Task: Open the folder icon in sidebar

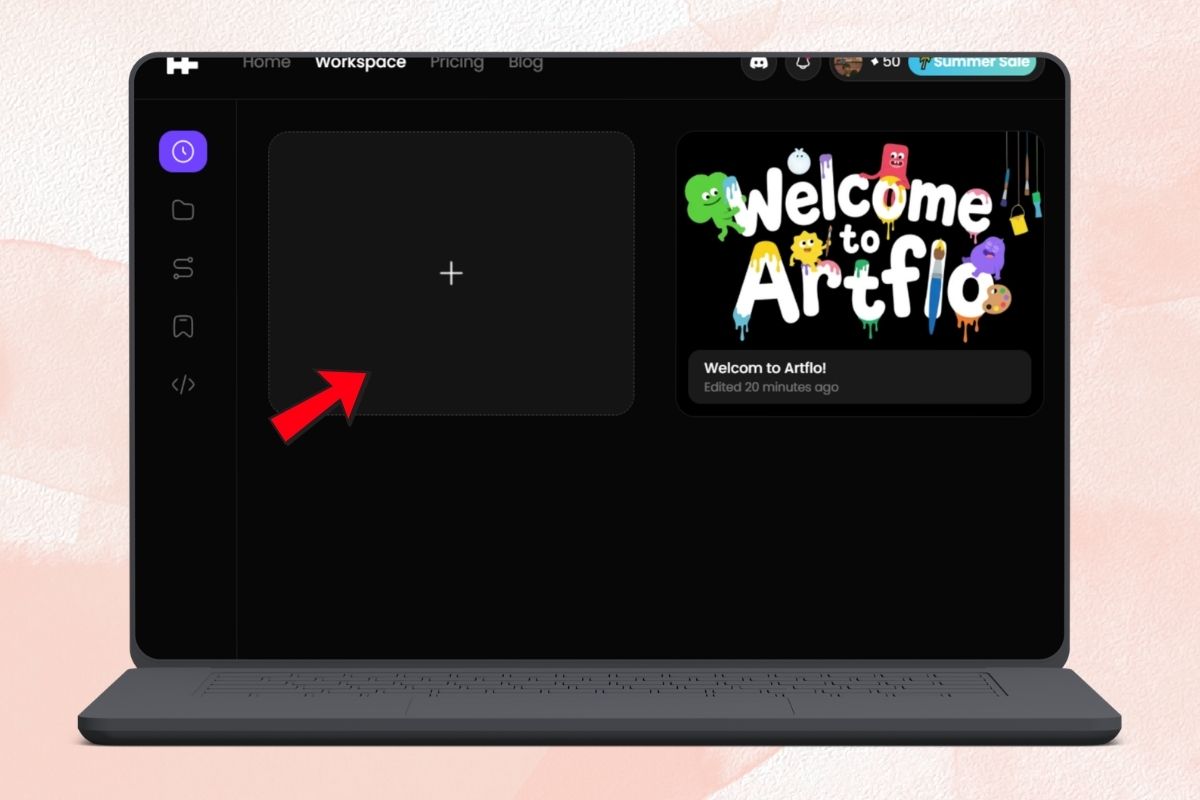Action: pyautogui.click(x=183, y=210)
